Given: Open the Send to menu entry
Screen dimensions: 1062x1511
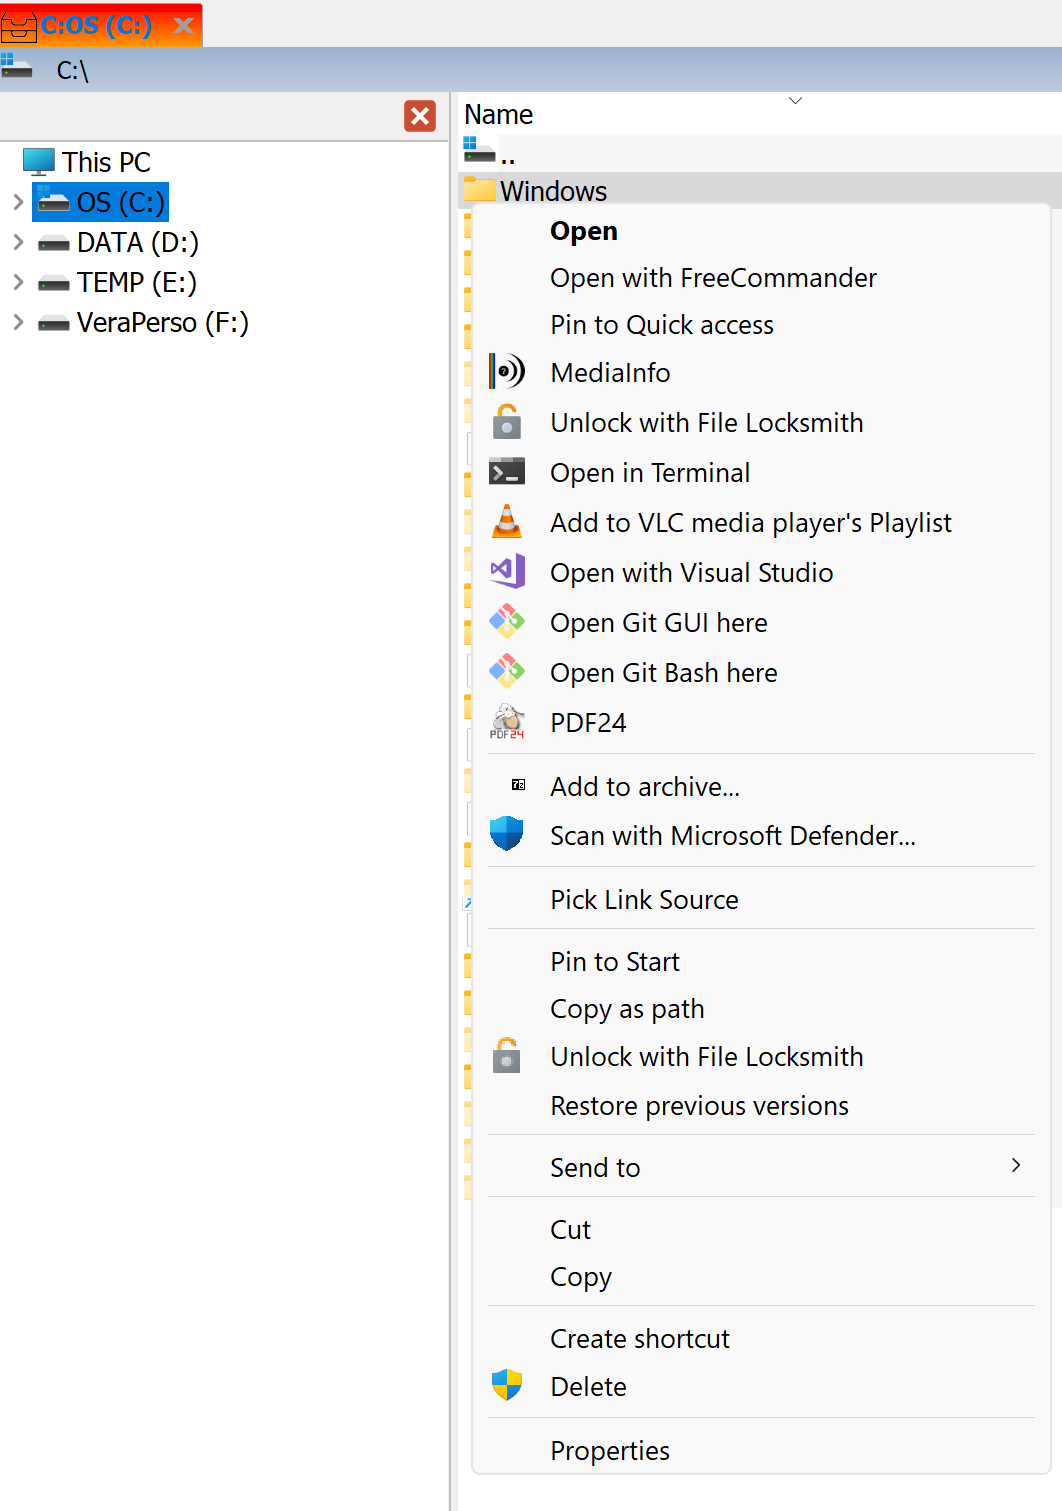Looking at the screenshot, I should 761,1168.
